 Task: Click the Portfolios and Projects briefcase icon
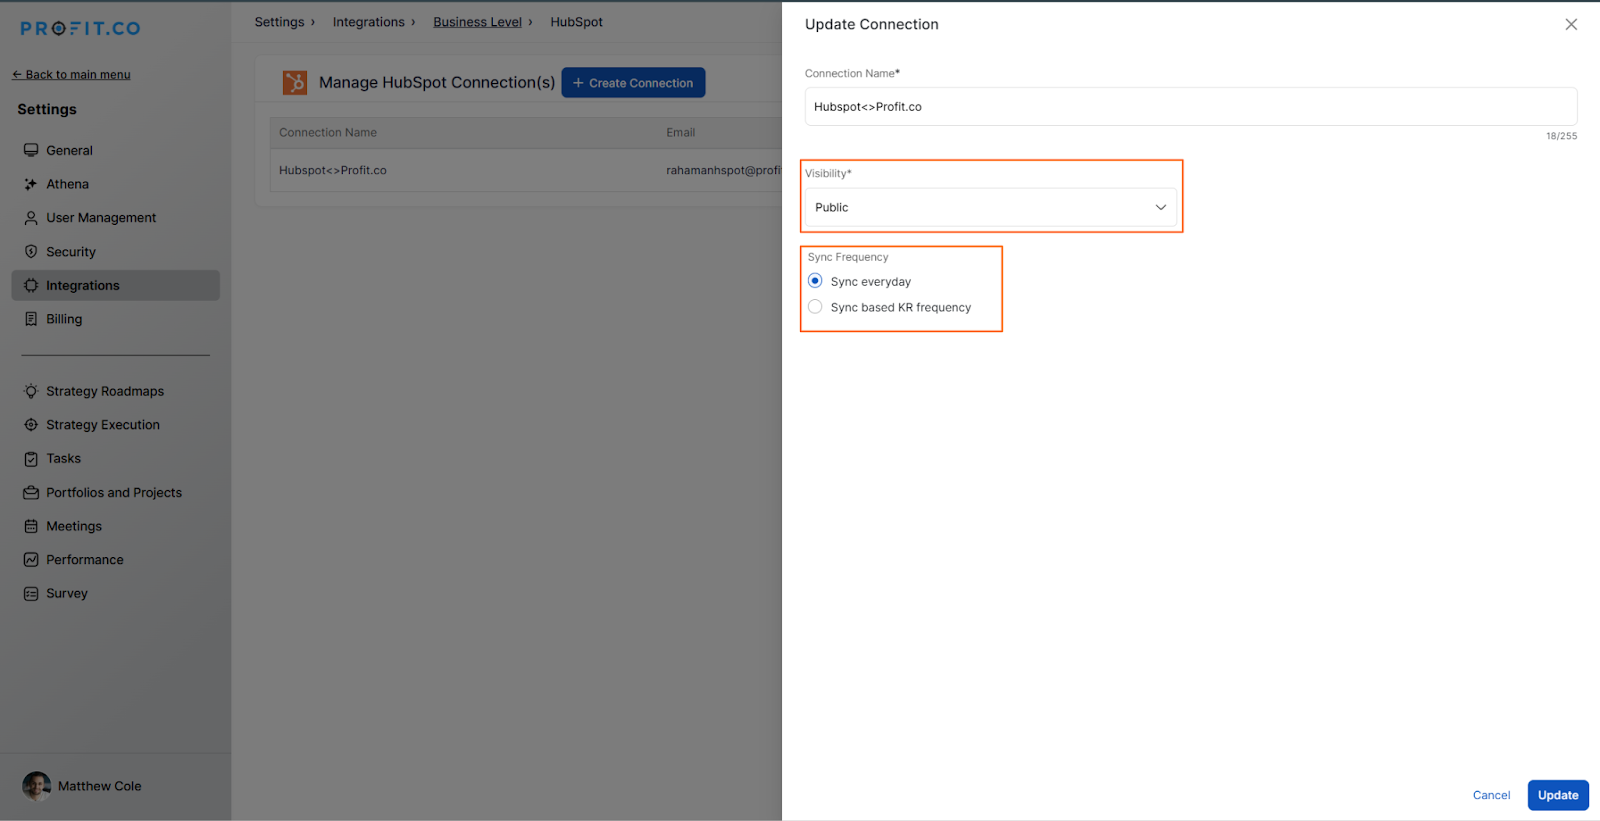pyautogui.click(x=31, y=493)
